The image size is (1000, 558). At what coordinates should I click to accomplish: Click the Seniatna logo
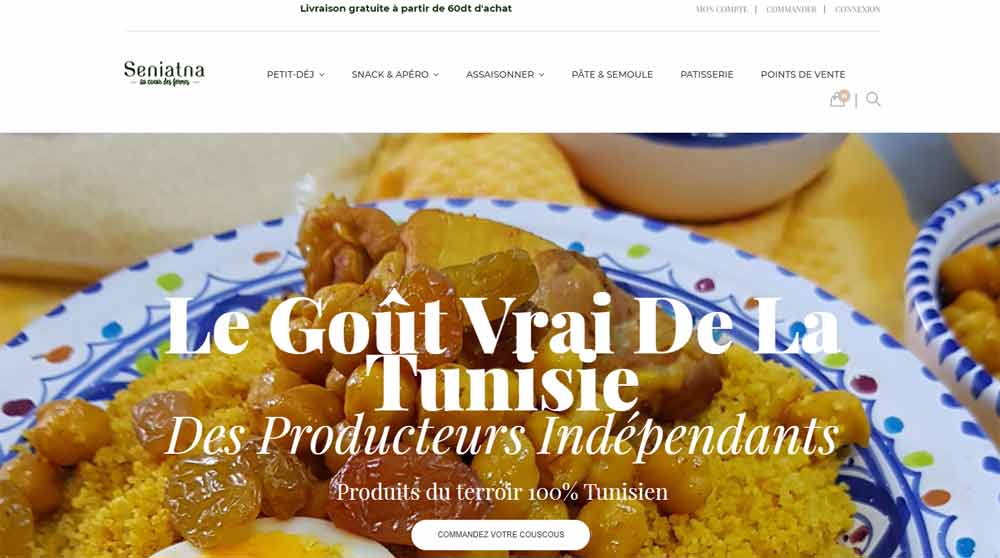click(164, 73)
